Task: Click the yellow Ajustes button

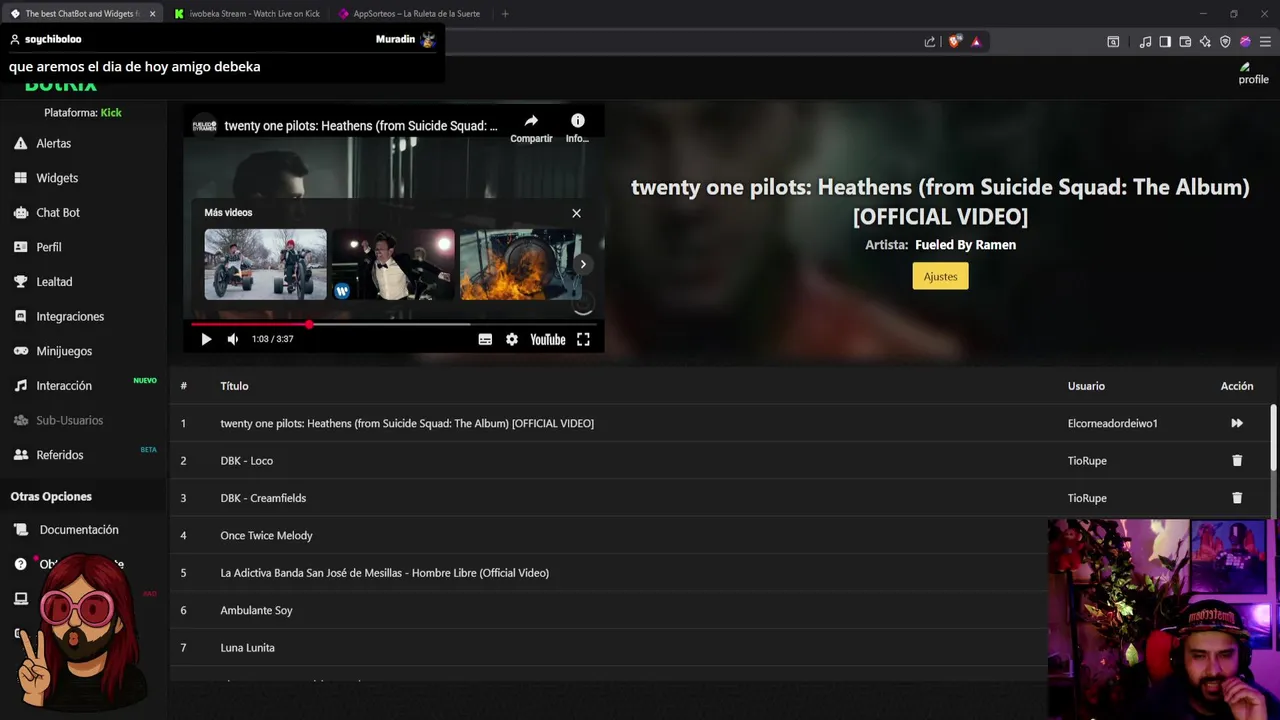Action: [940, 276]
